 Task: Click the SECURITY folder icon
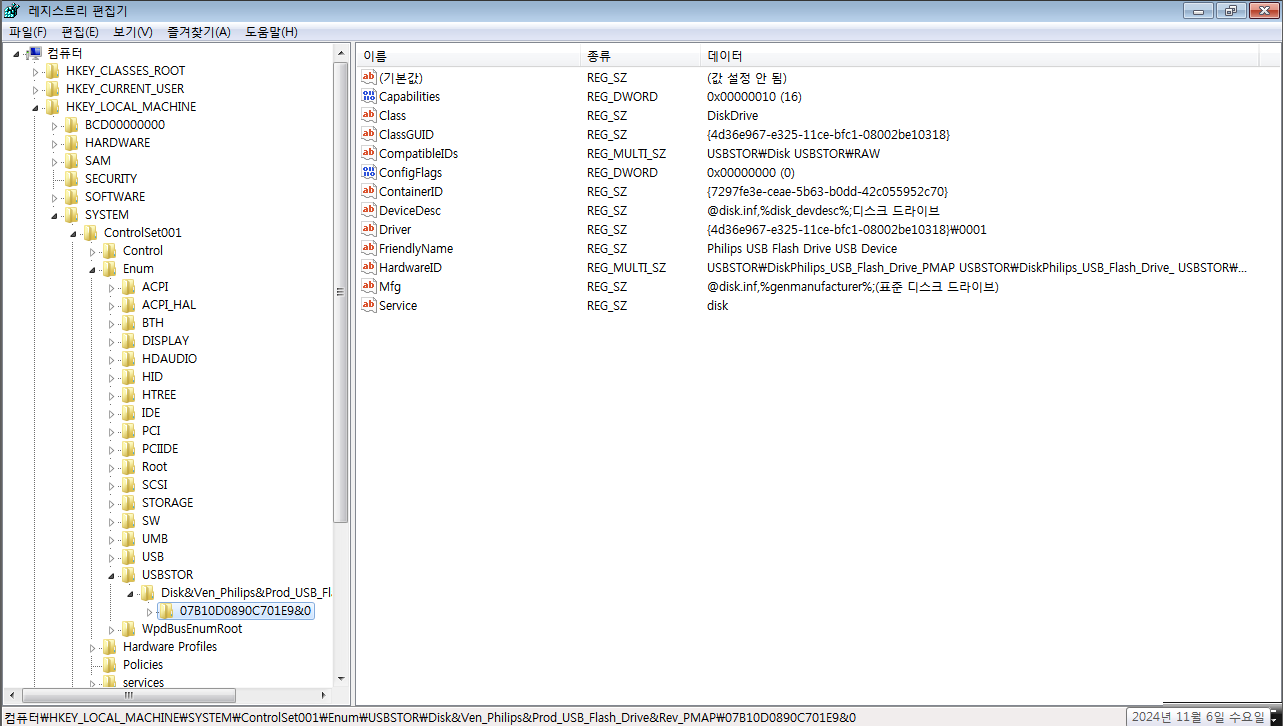(x=72, y=179)
